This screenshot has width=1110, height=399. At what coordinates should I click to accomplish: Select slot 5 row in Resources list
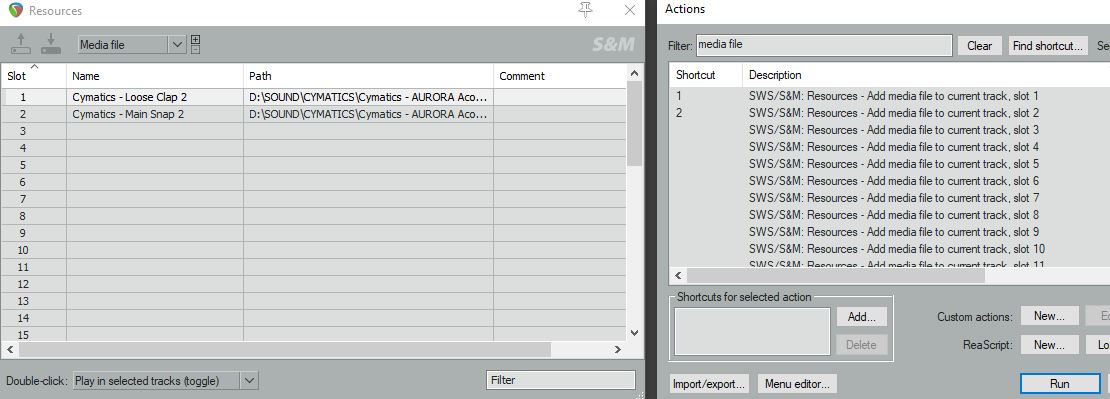pos(314,165)
